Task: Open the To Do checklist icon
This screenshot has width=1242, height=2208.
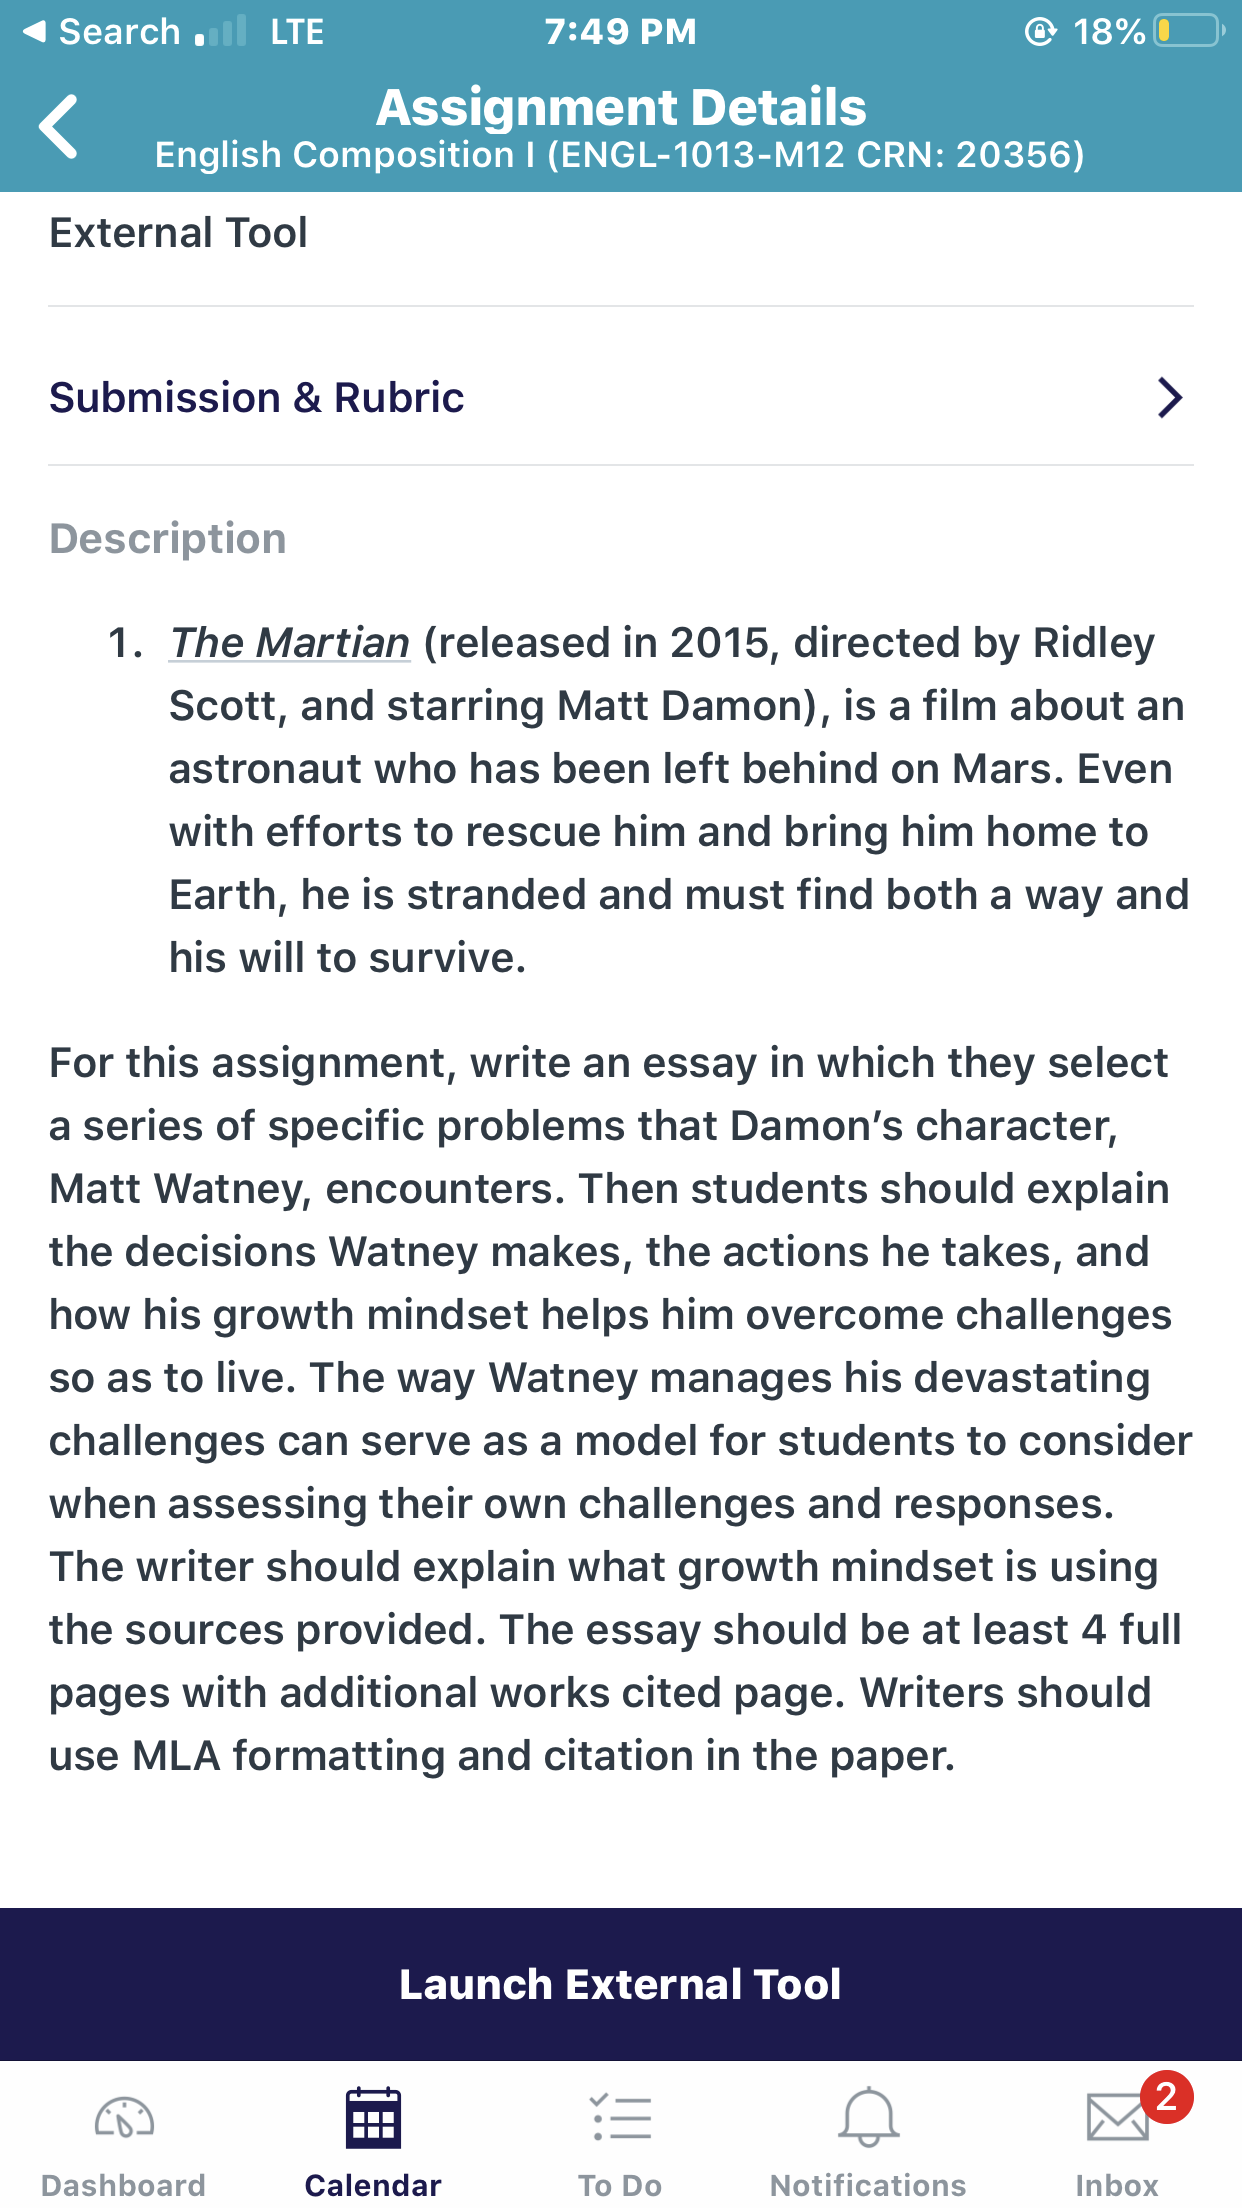Action: pos(621,2118)
